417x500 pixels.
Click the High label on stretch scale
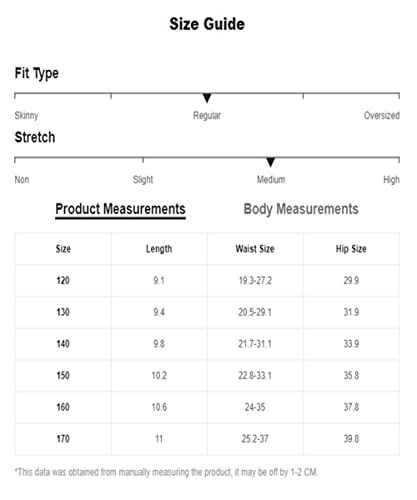tap(391, 180)
